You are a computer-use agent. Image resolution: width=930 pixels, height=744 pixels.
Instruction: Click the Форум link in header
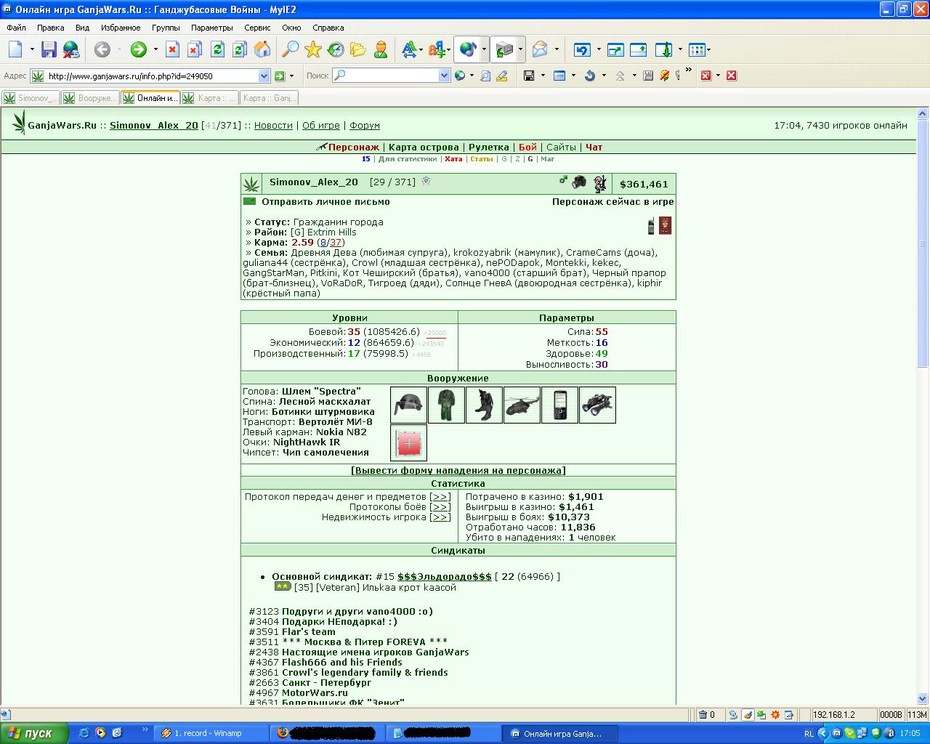[364, 125]
